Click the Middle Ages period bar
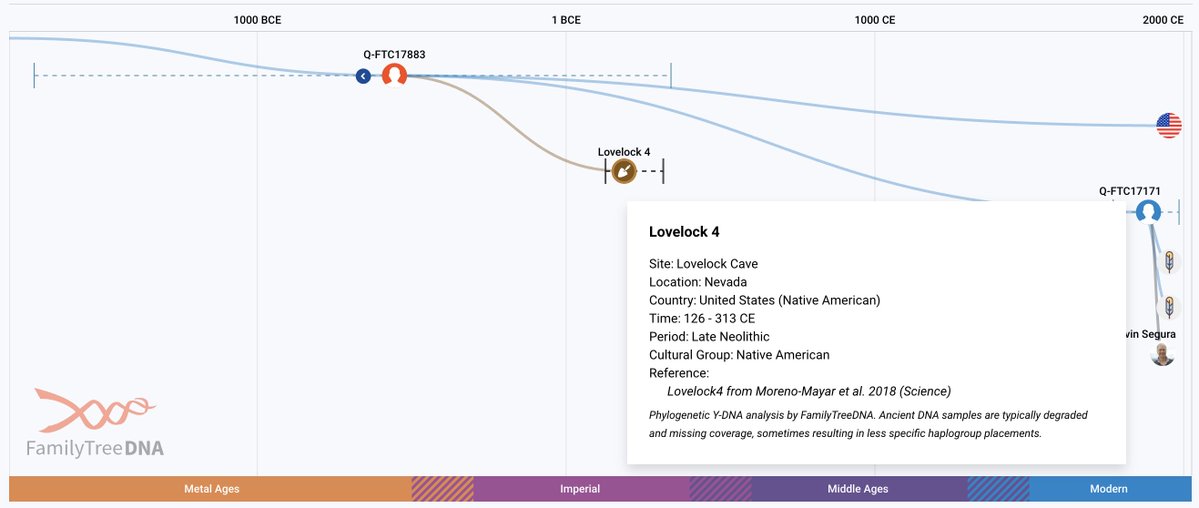 click(859, 489)
